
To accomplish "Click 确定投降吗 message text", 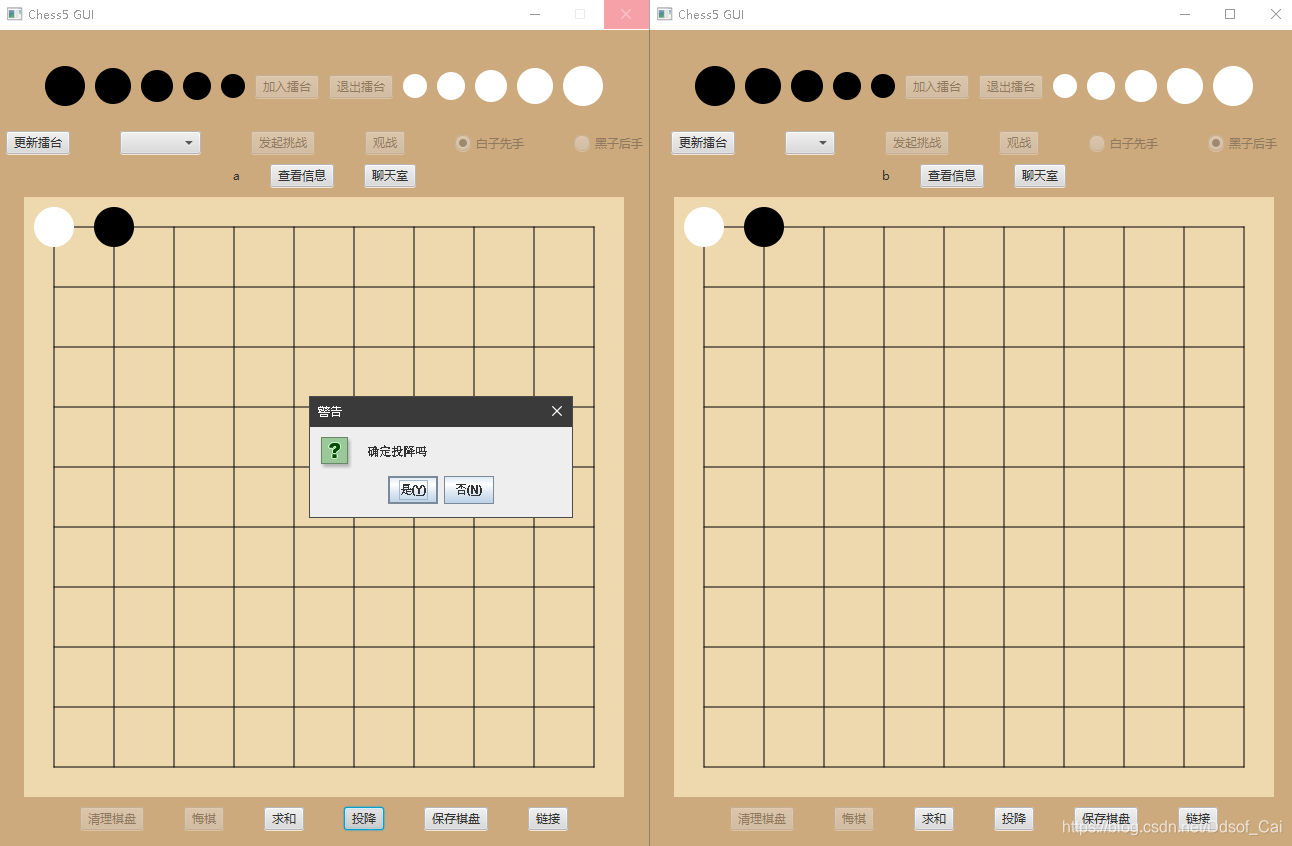I will (397, 452).
